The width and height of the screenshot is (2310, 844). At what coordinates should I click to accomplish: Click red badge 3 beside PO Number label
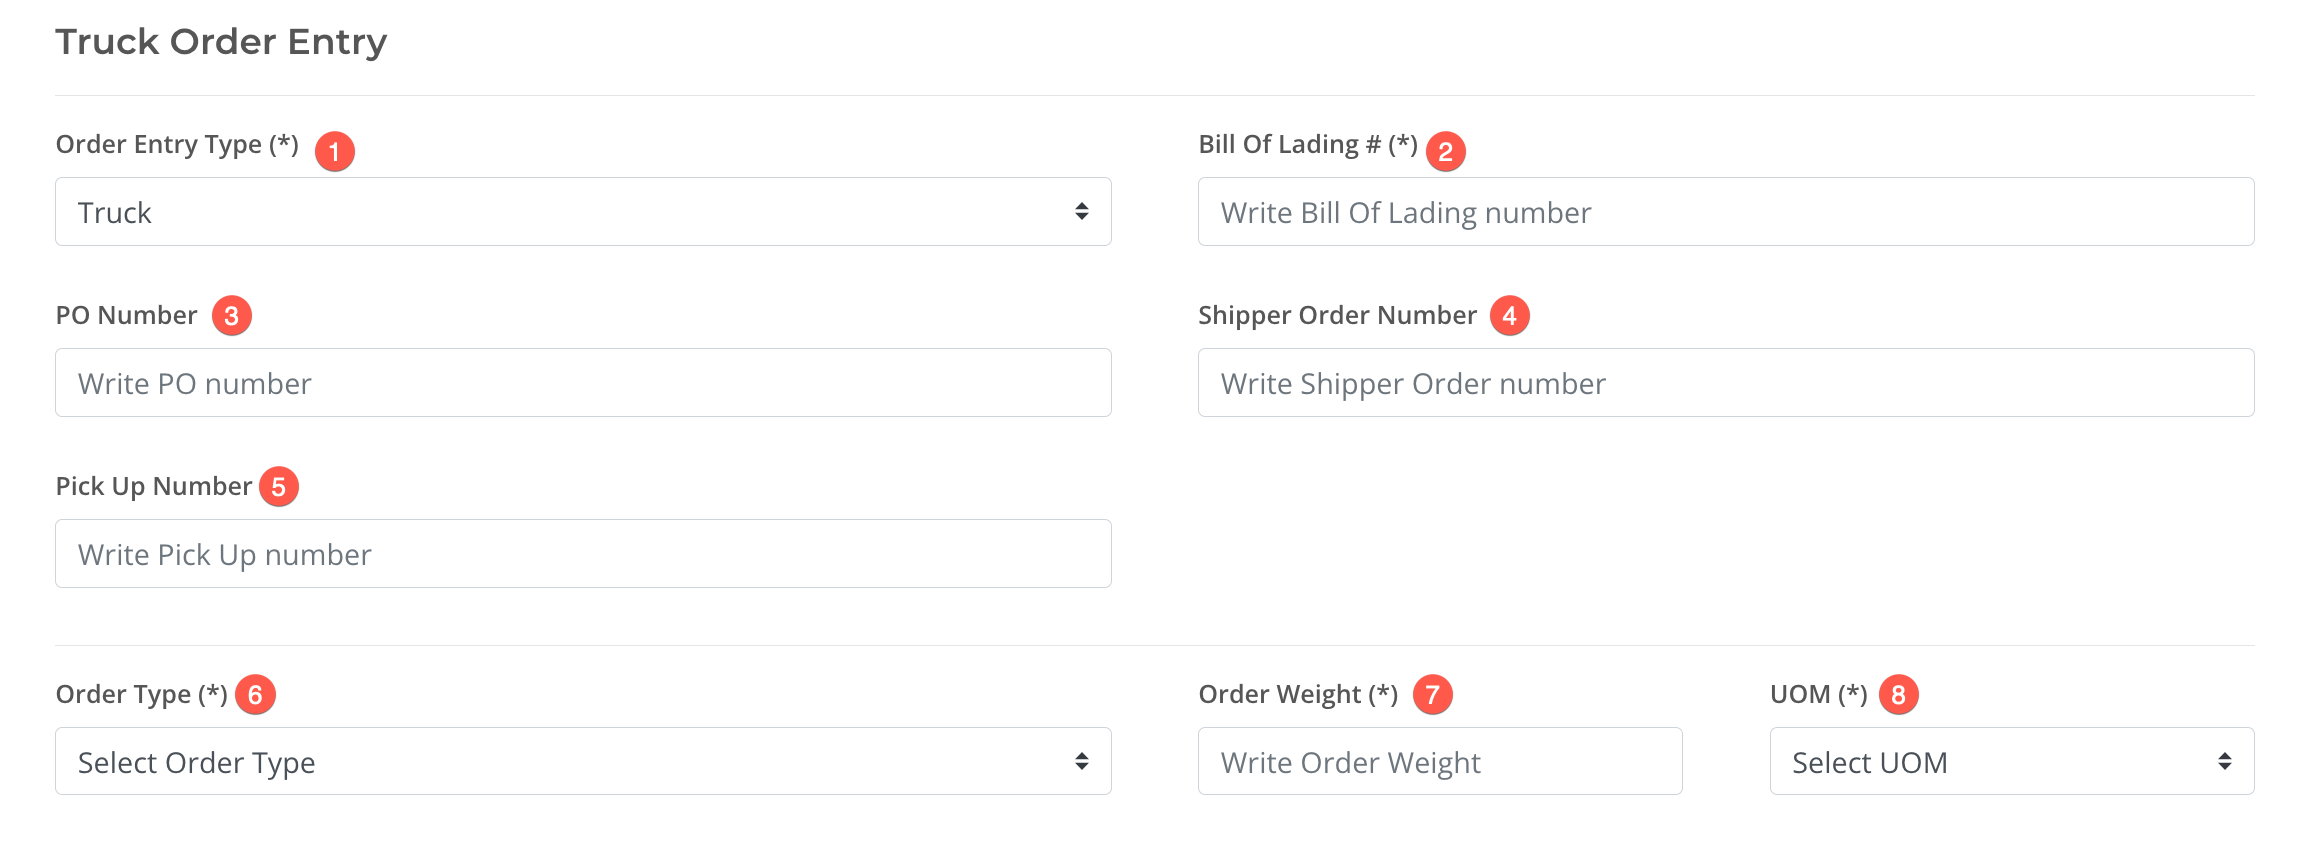[232, 315]
